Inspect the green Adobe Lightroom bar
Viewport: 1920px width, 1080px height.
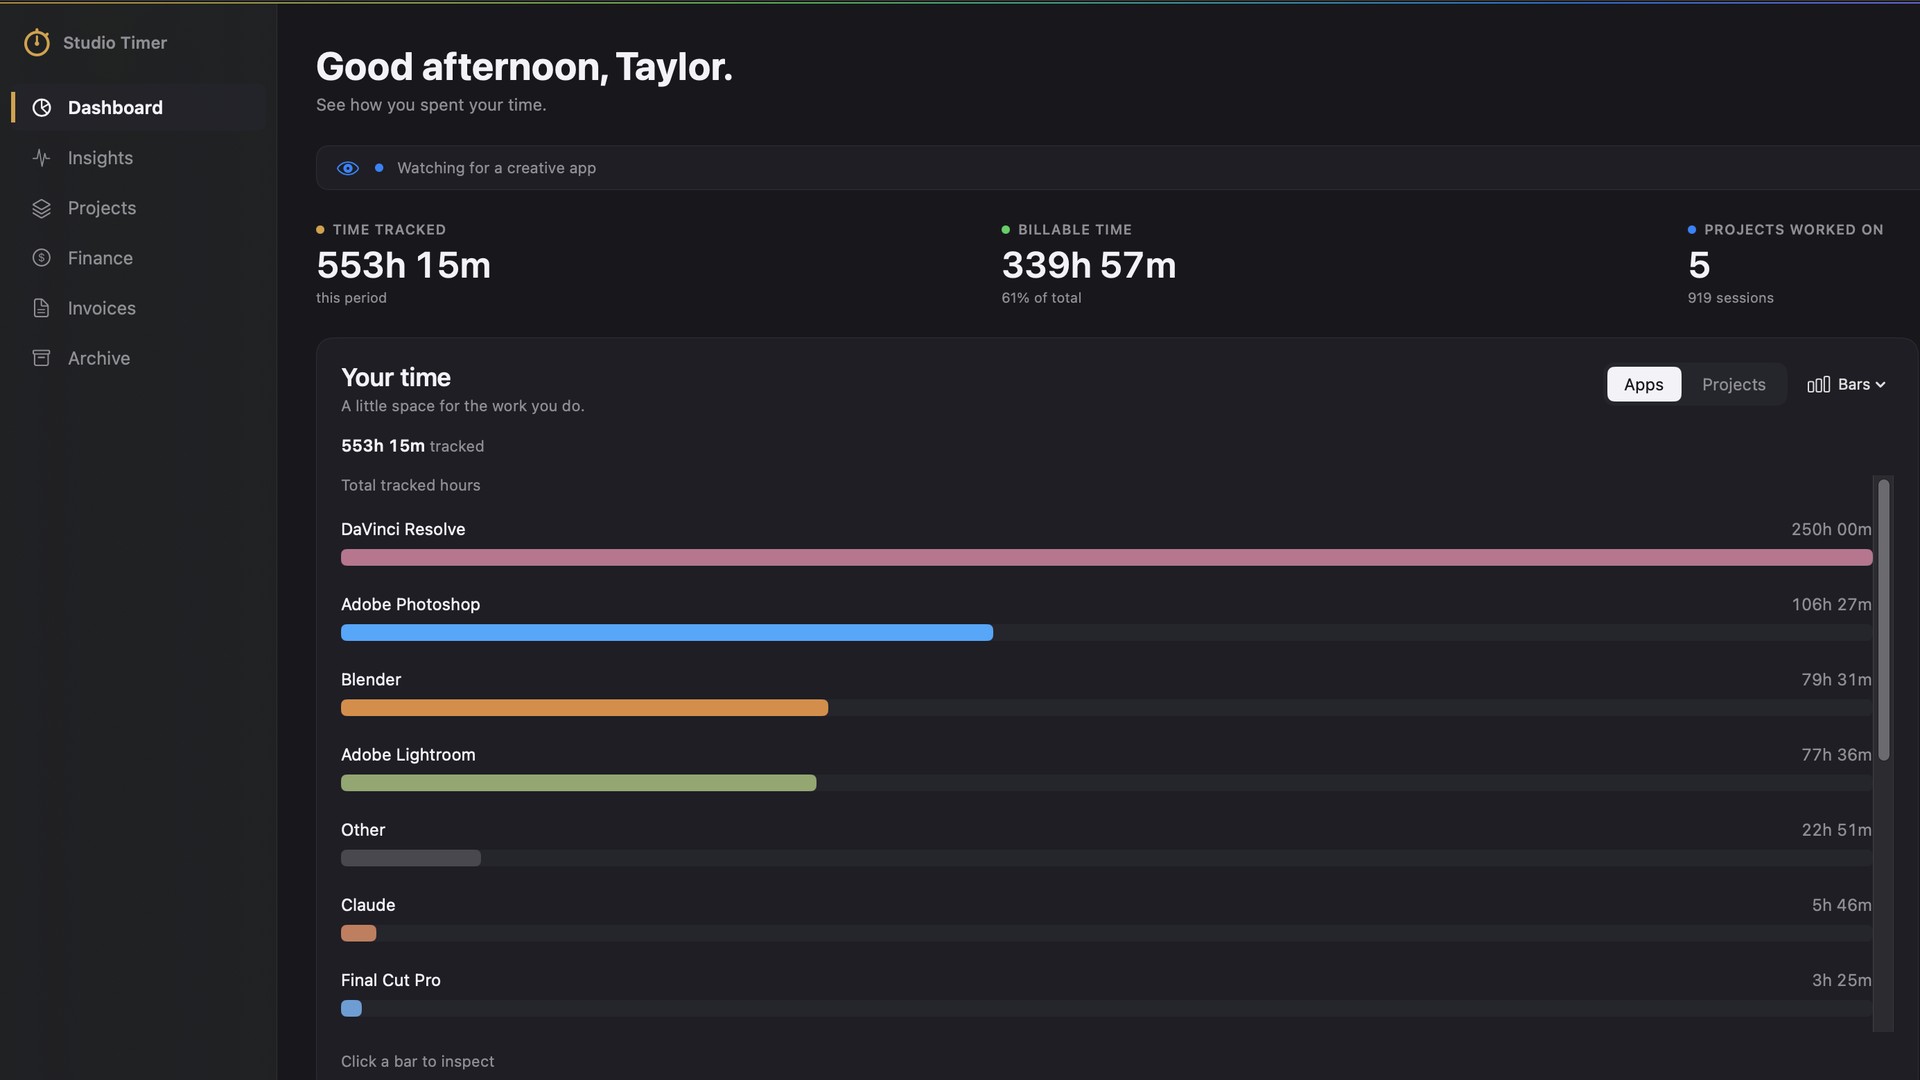pyautogui.click(x=578, y=783)
